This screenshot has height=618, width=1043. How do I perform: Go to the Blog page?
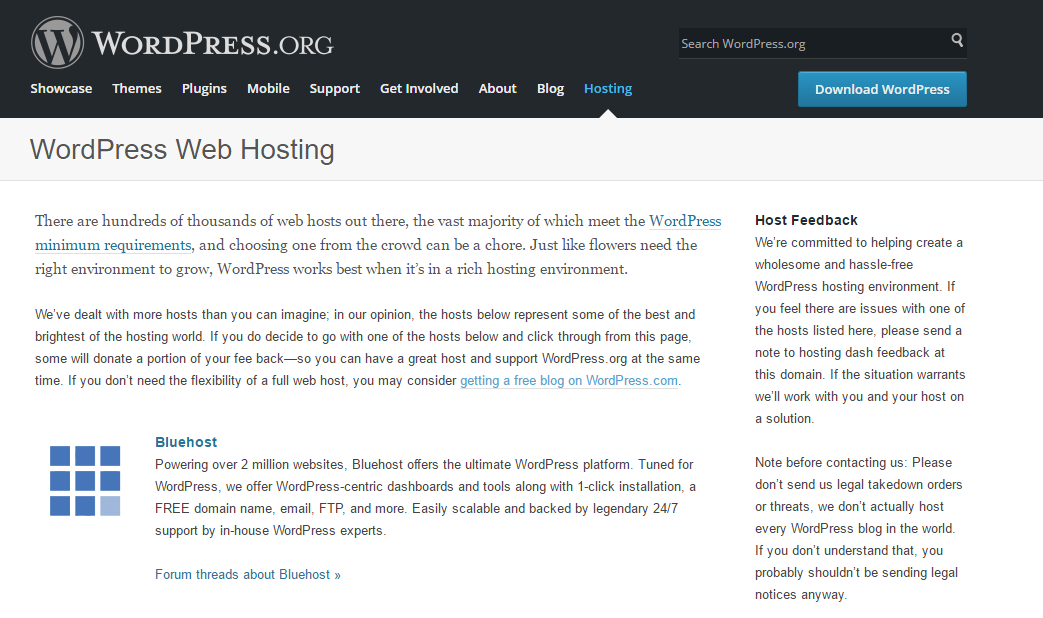tap(550, 88)
